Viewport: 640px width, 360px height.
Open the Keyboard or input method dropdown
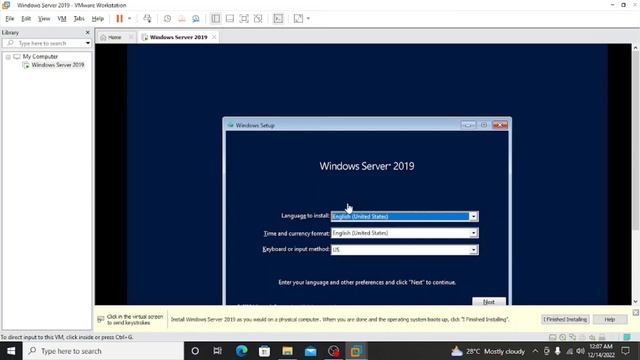point(473,249)
